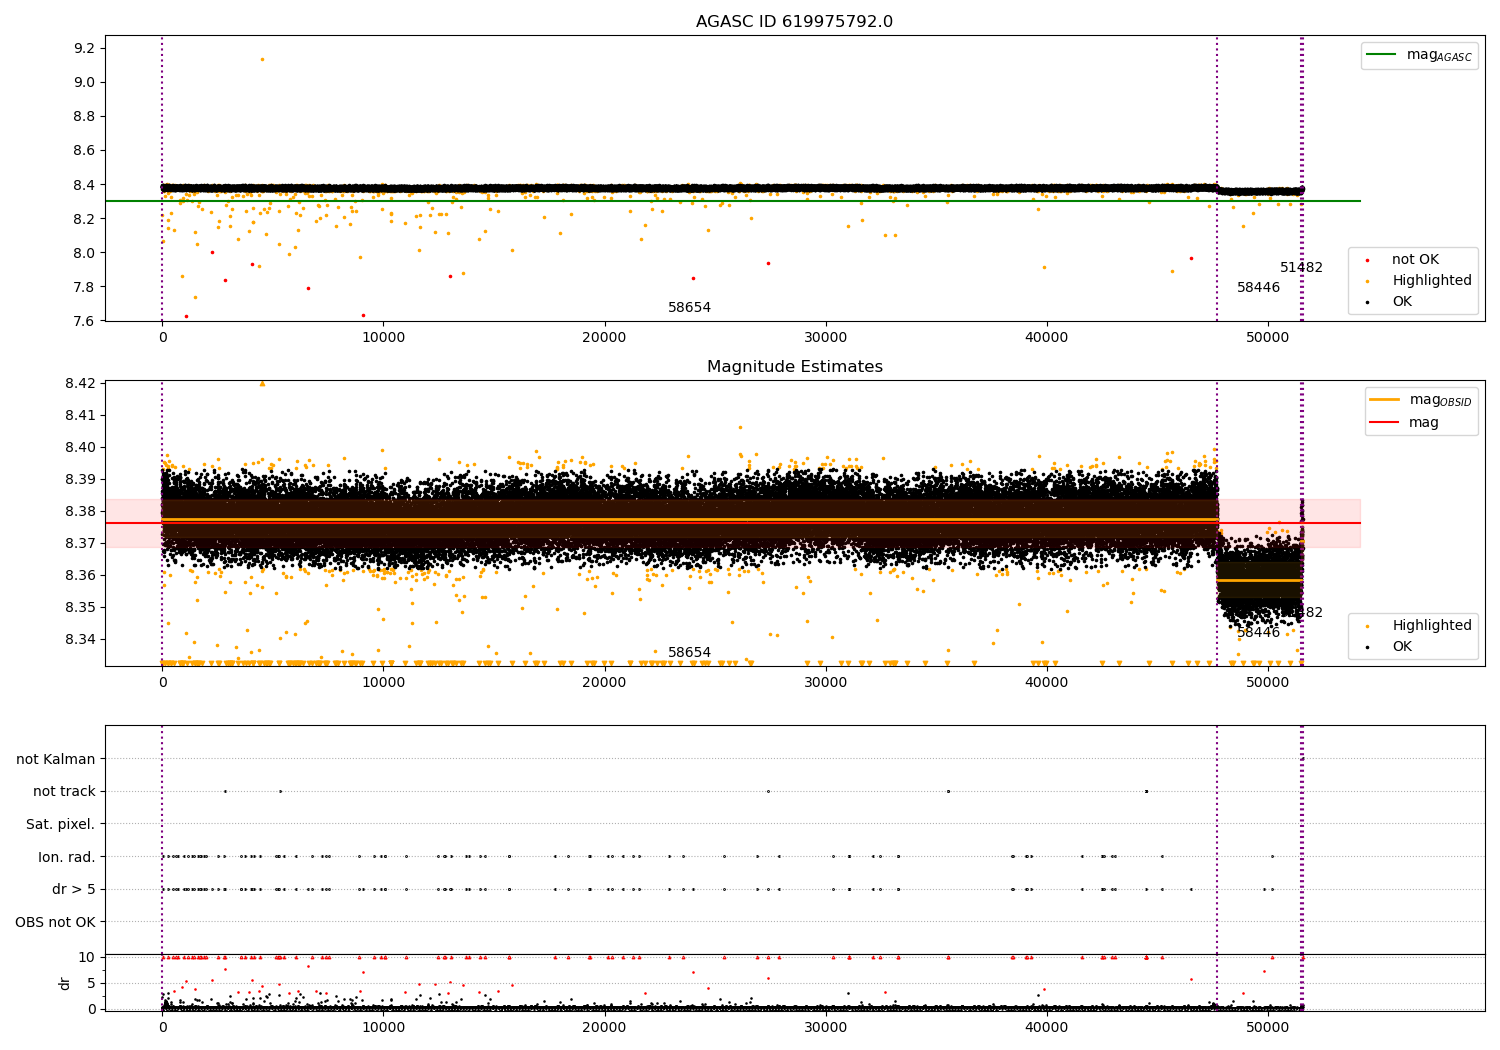Click the "8.0" y-axis tick label
The width and height of the screenshot is (1500, 1050).
click(x=85, y=253)
